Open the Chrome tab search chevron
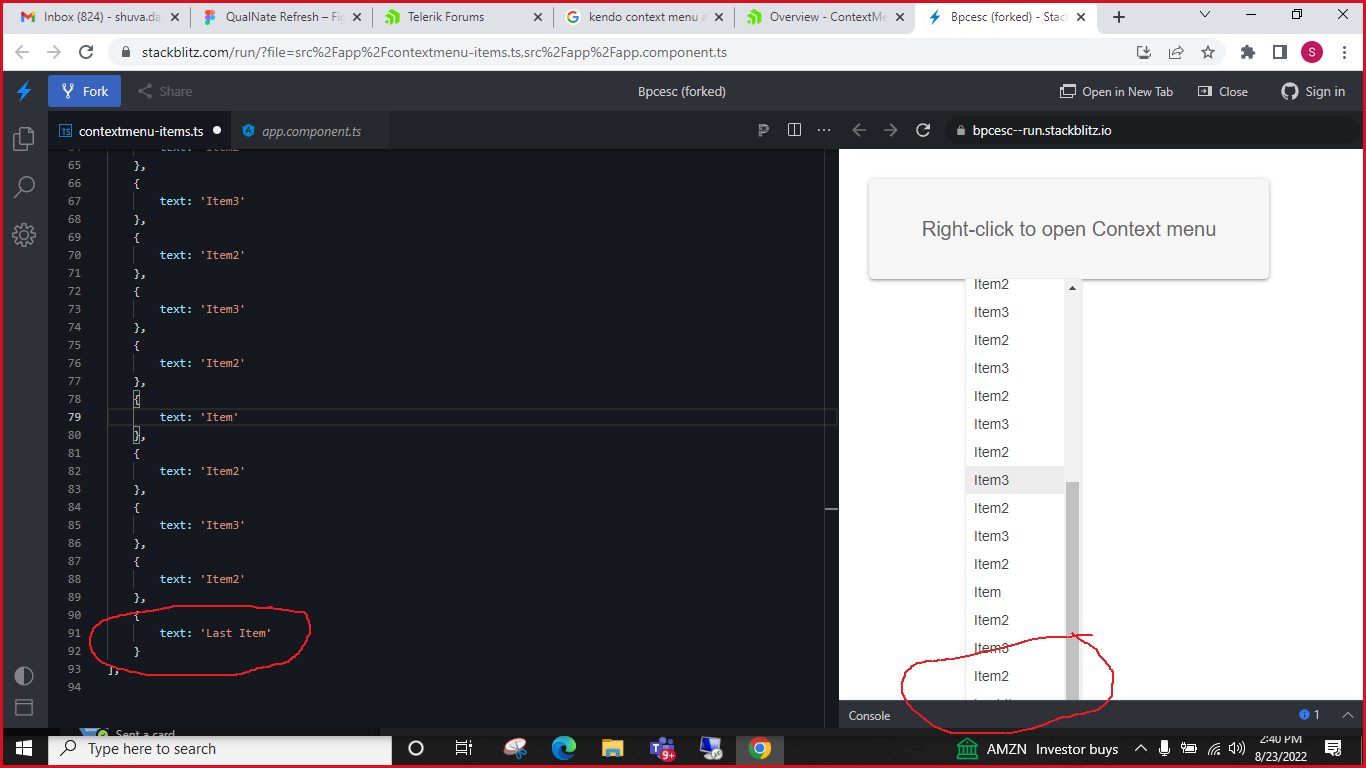This screenshot has height=768, width=1366. tap(1205, 15)
